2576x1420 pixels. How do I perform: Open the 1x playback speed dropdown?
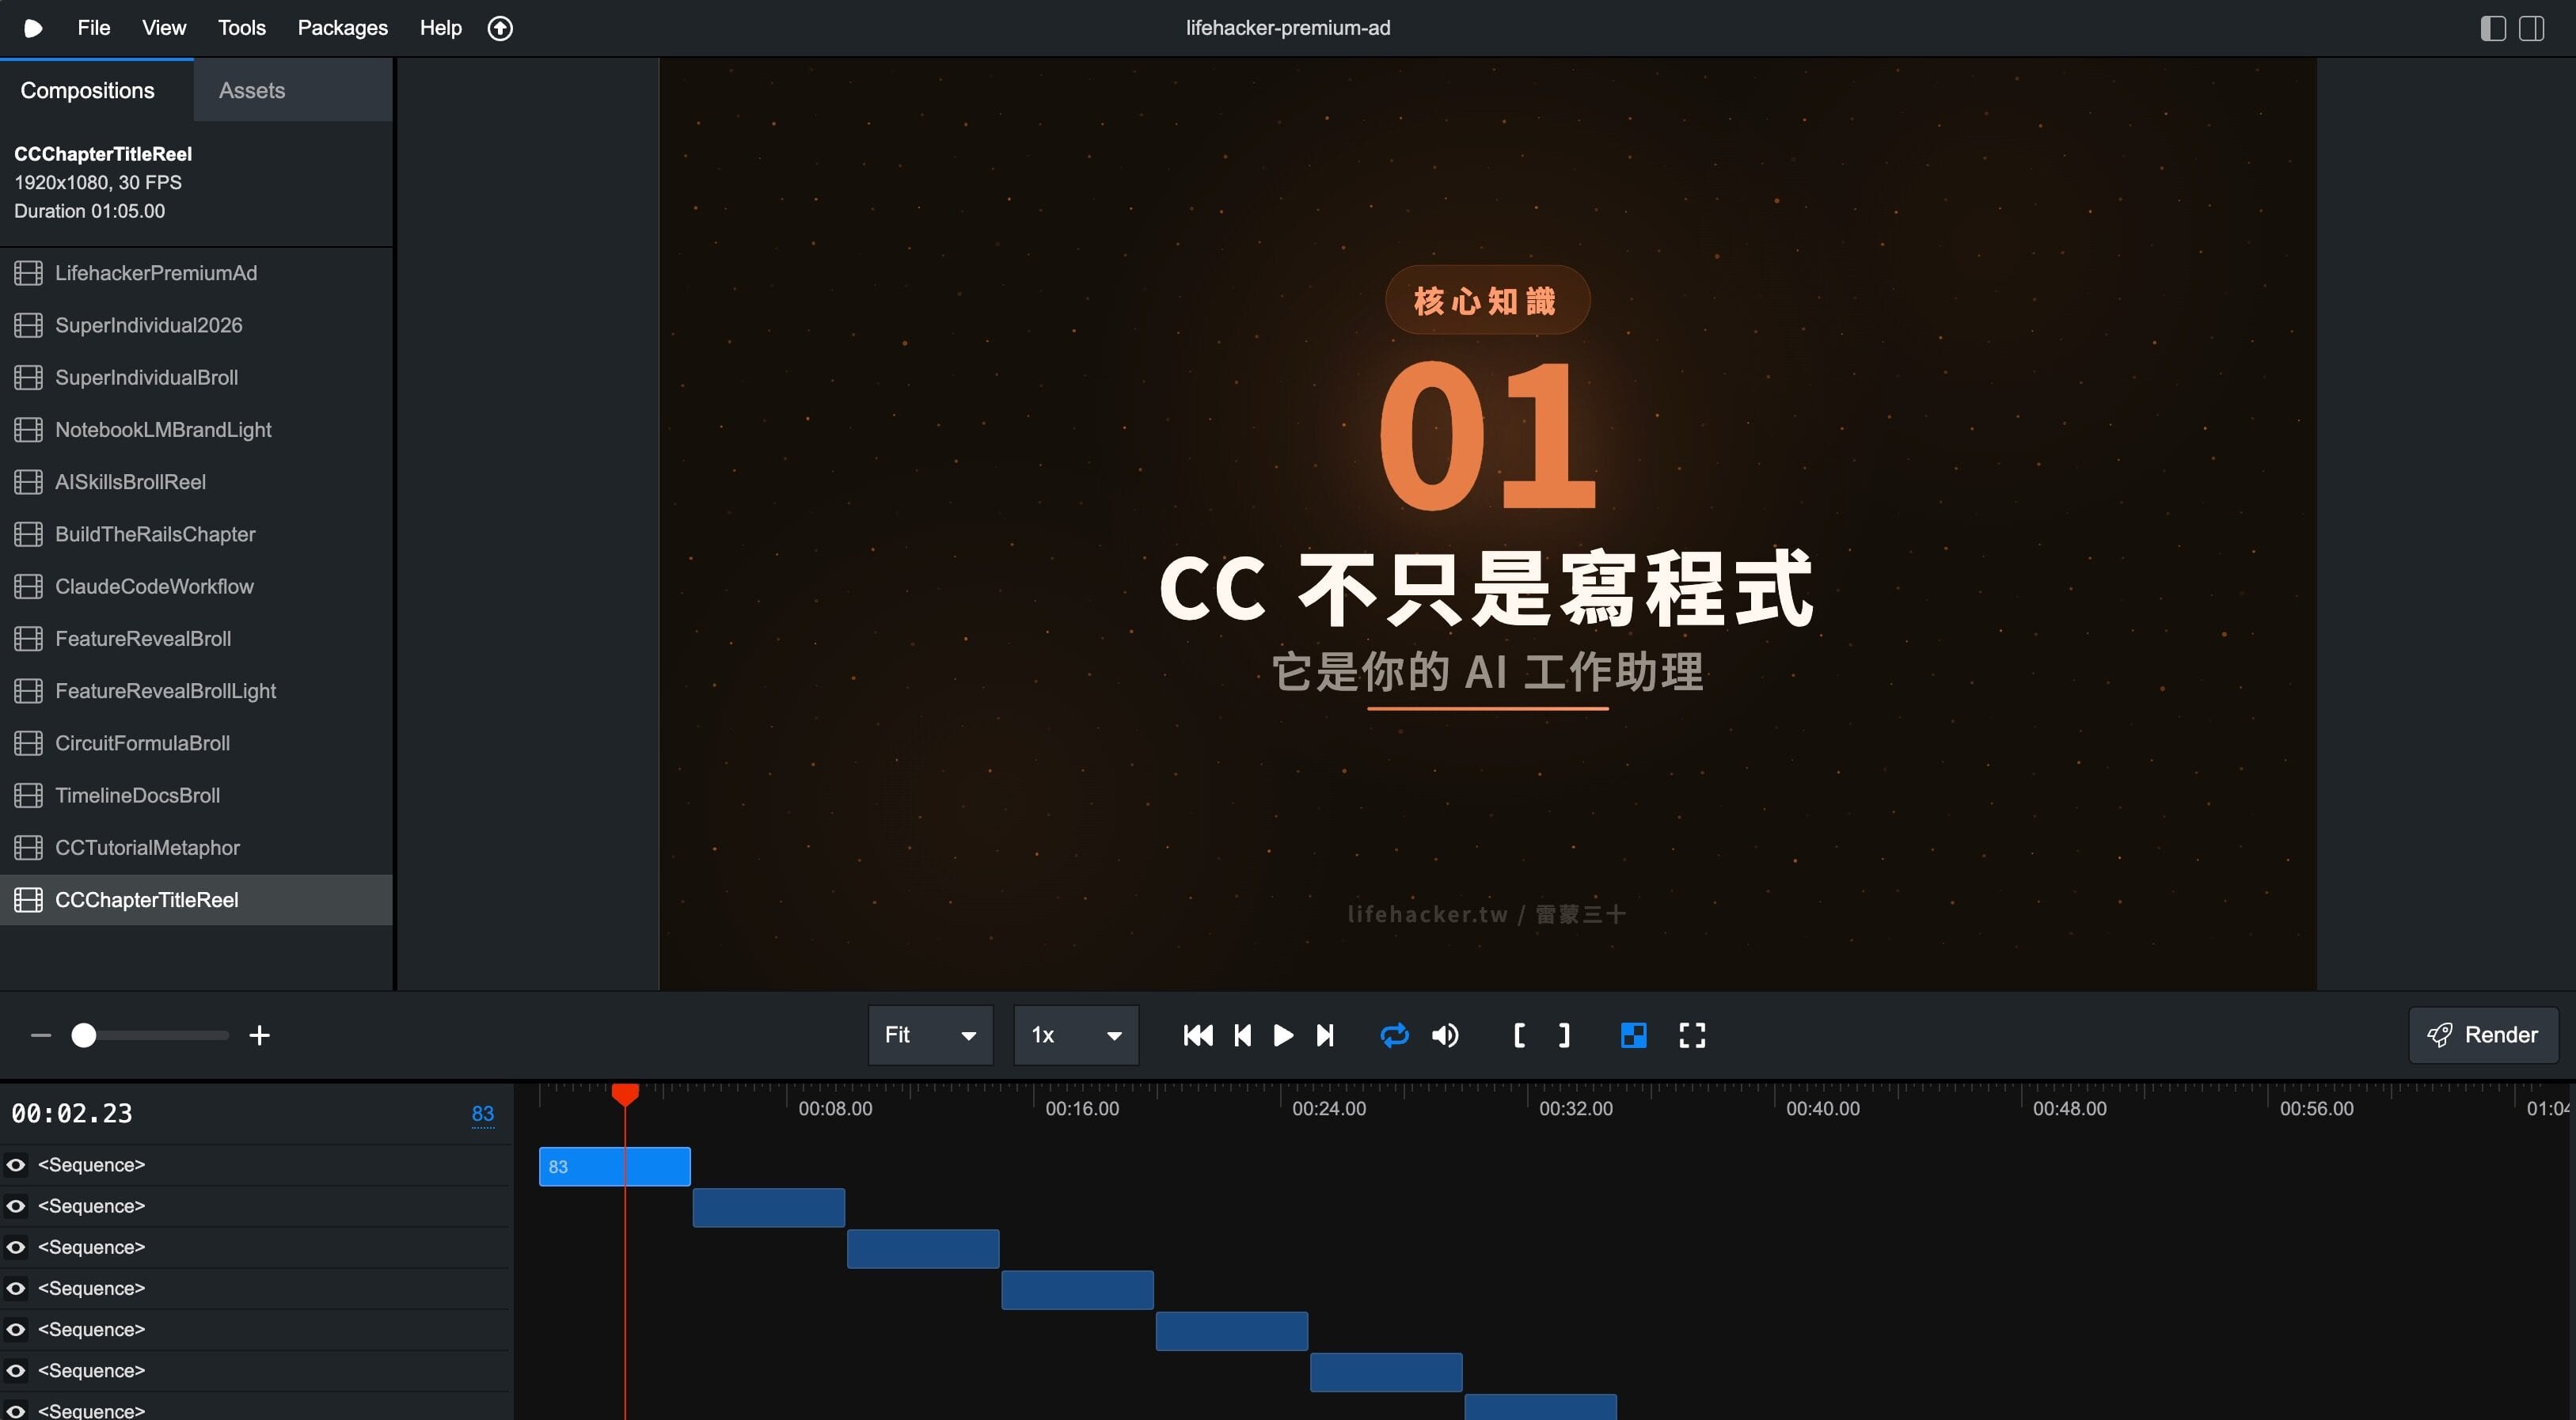(x=1076, y=1035)
